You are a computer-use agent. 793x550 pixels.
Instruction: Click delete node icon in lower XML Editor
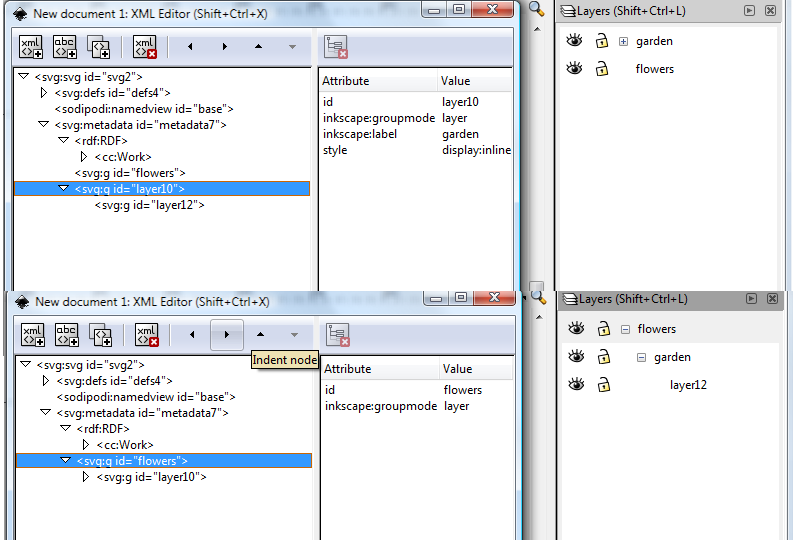(146, 335)
